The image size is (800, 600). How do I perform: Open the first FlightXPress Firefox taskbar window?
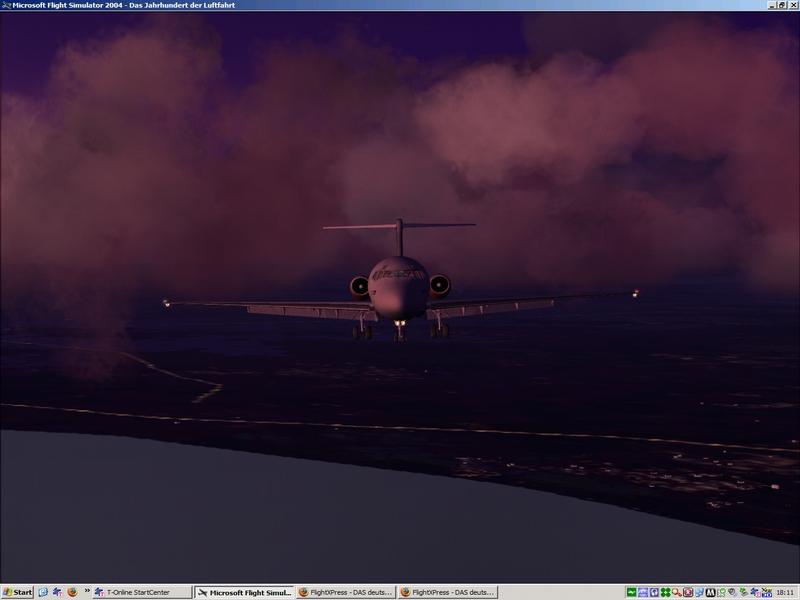pyautogui.click(x=346, y=592)
